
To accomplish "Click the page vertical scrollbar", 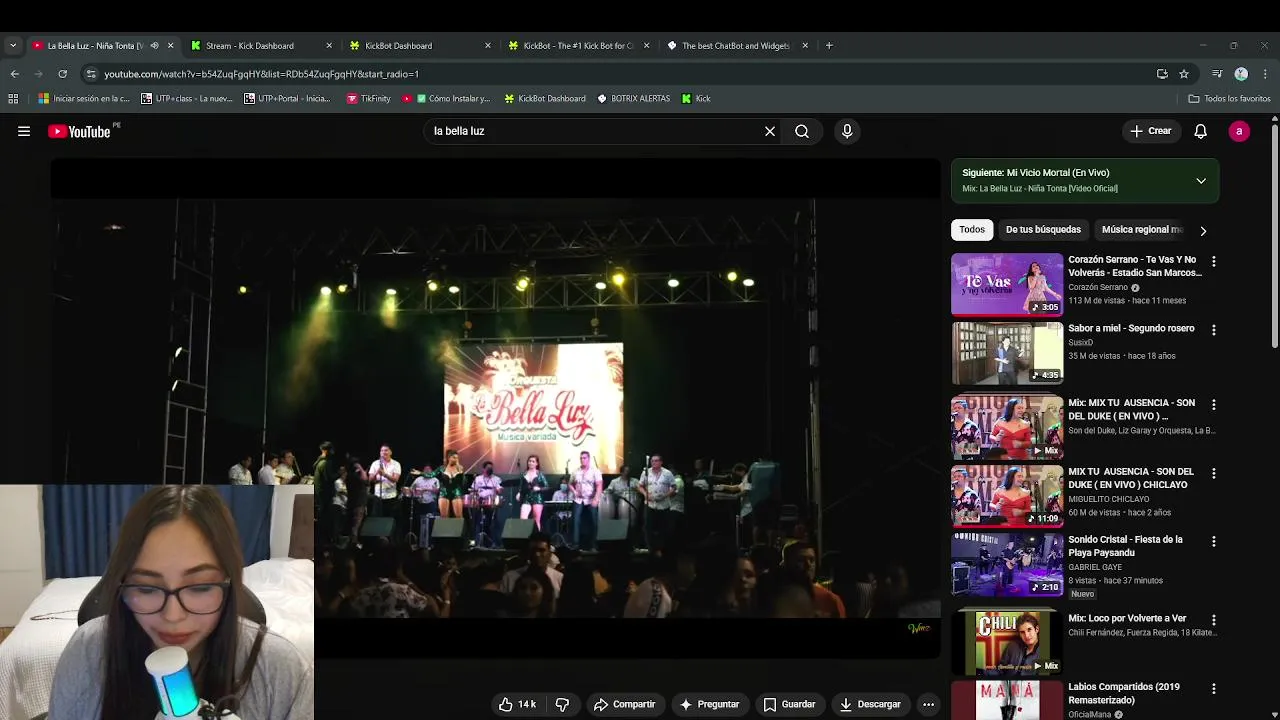I will point(1274,235).
